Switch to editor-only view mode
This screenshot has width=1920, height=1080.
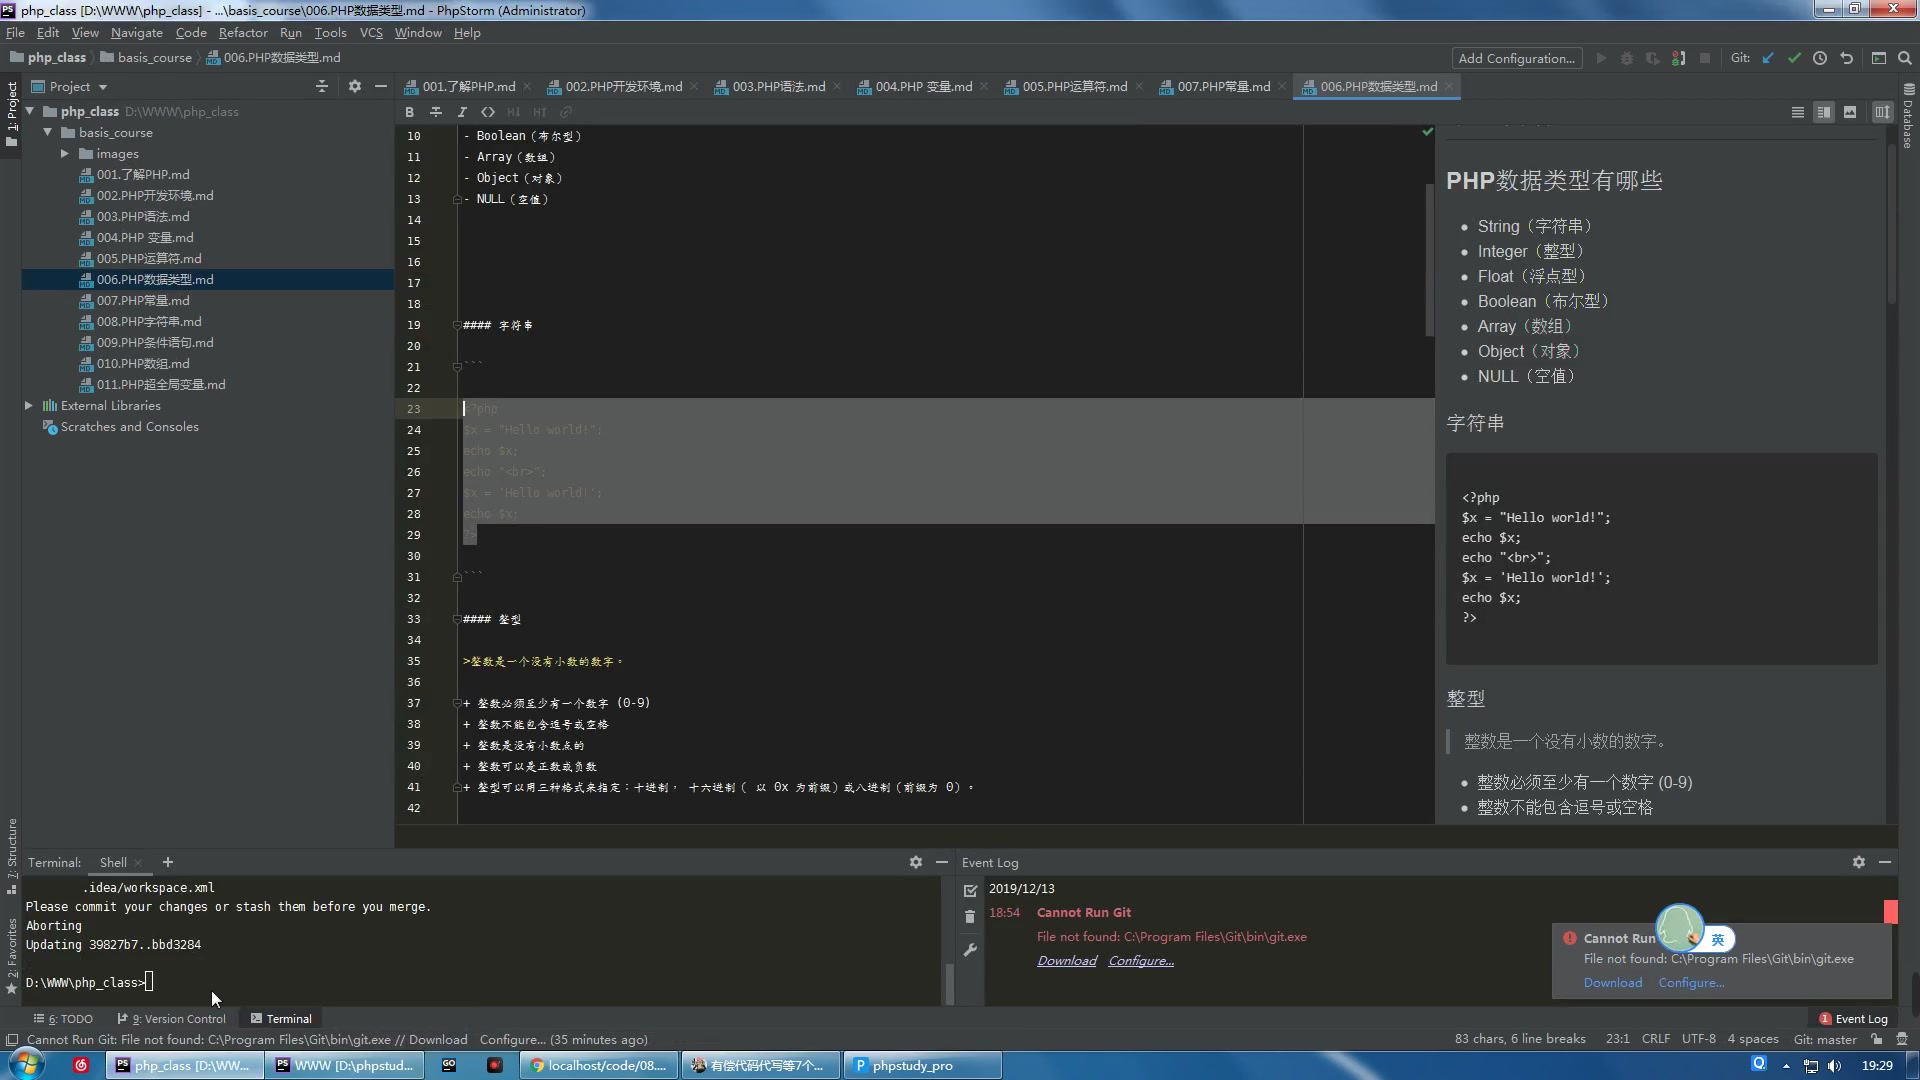pos(1797,112)
